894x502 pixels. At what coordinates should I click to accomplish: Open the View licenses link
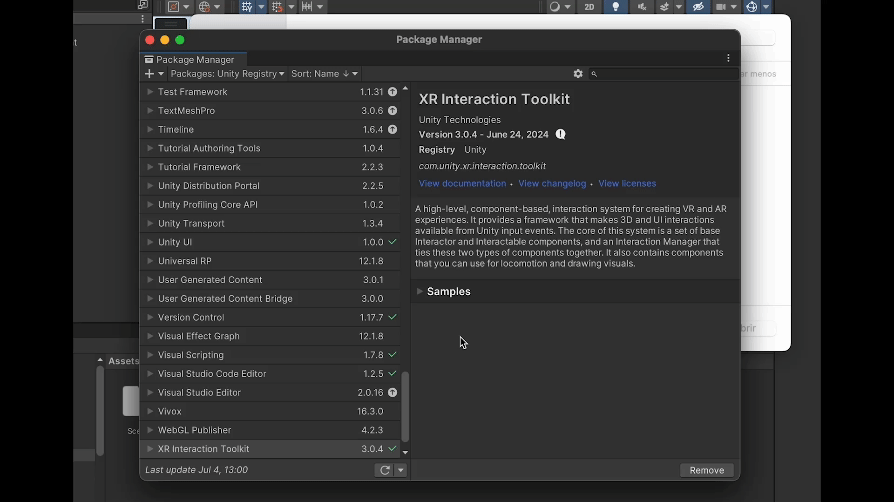[x=627, y=183]
